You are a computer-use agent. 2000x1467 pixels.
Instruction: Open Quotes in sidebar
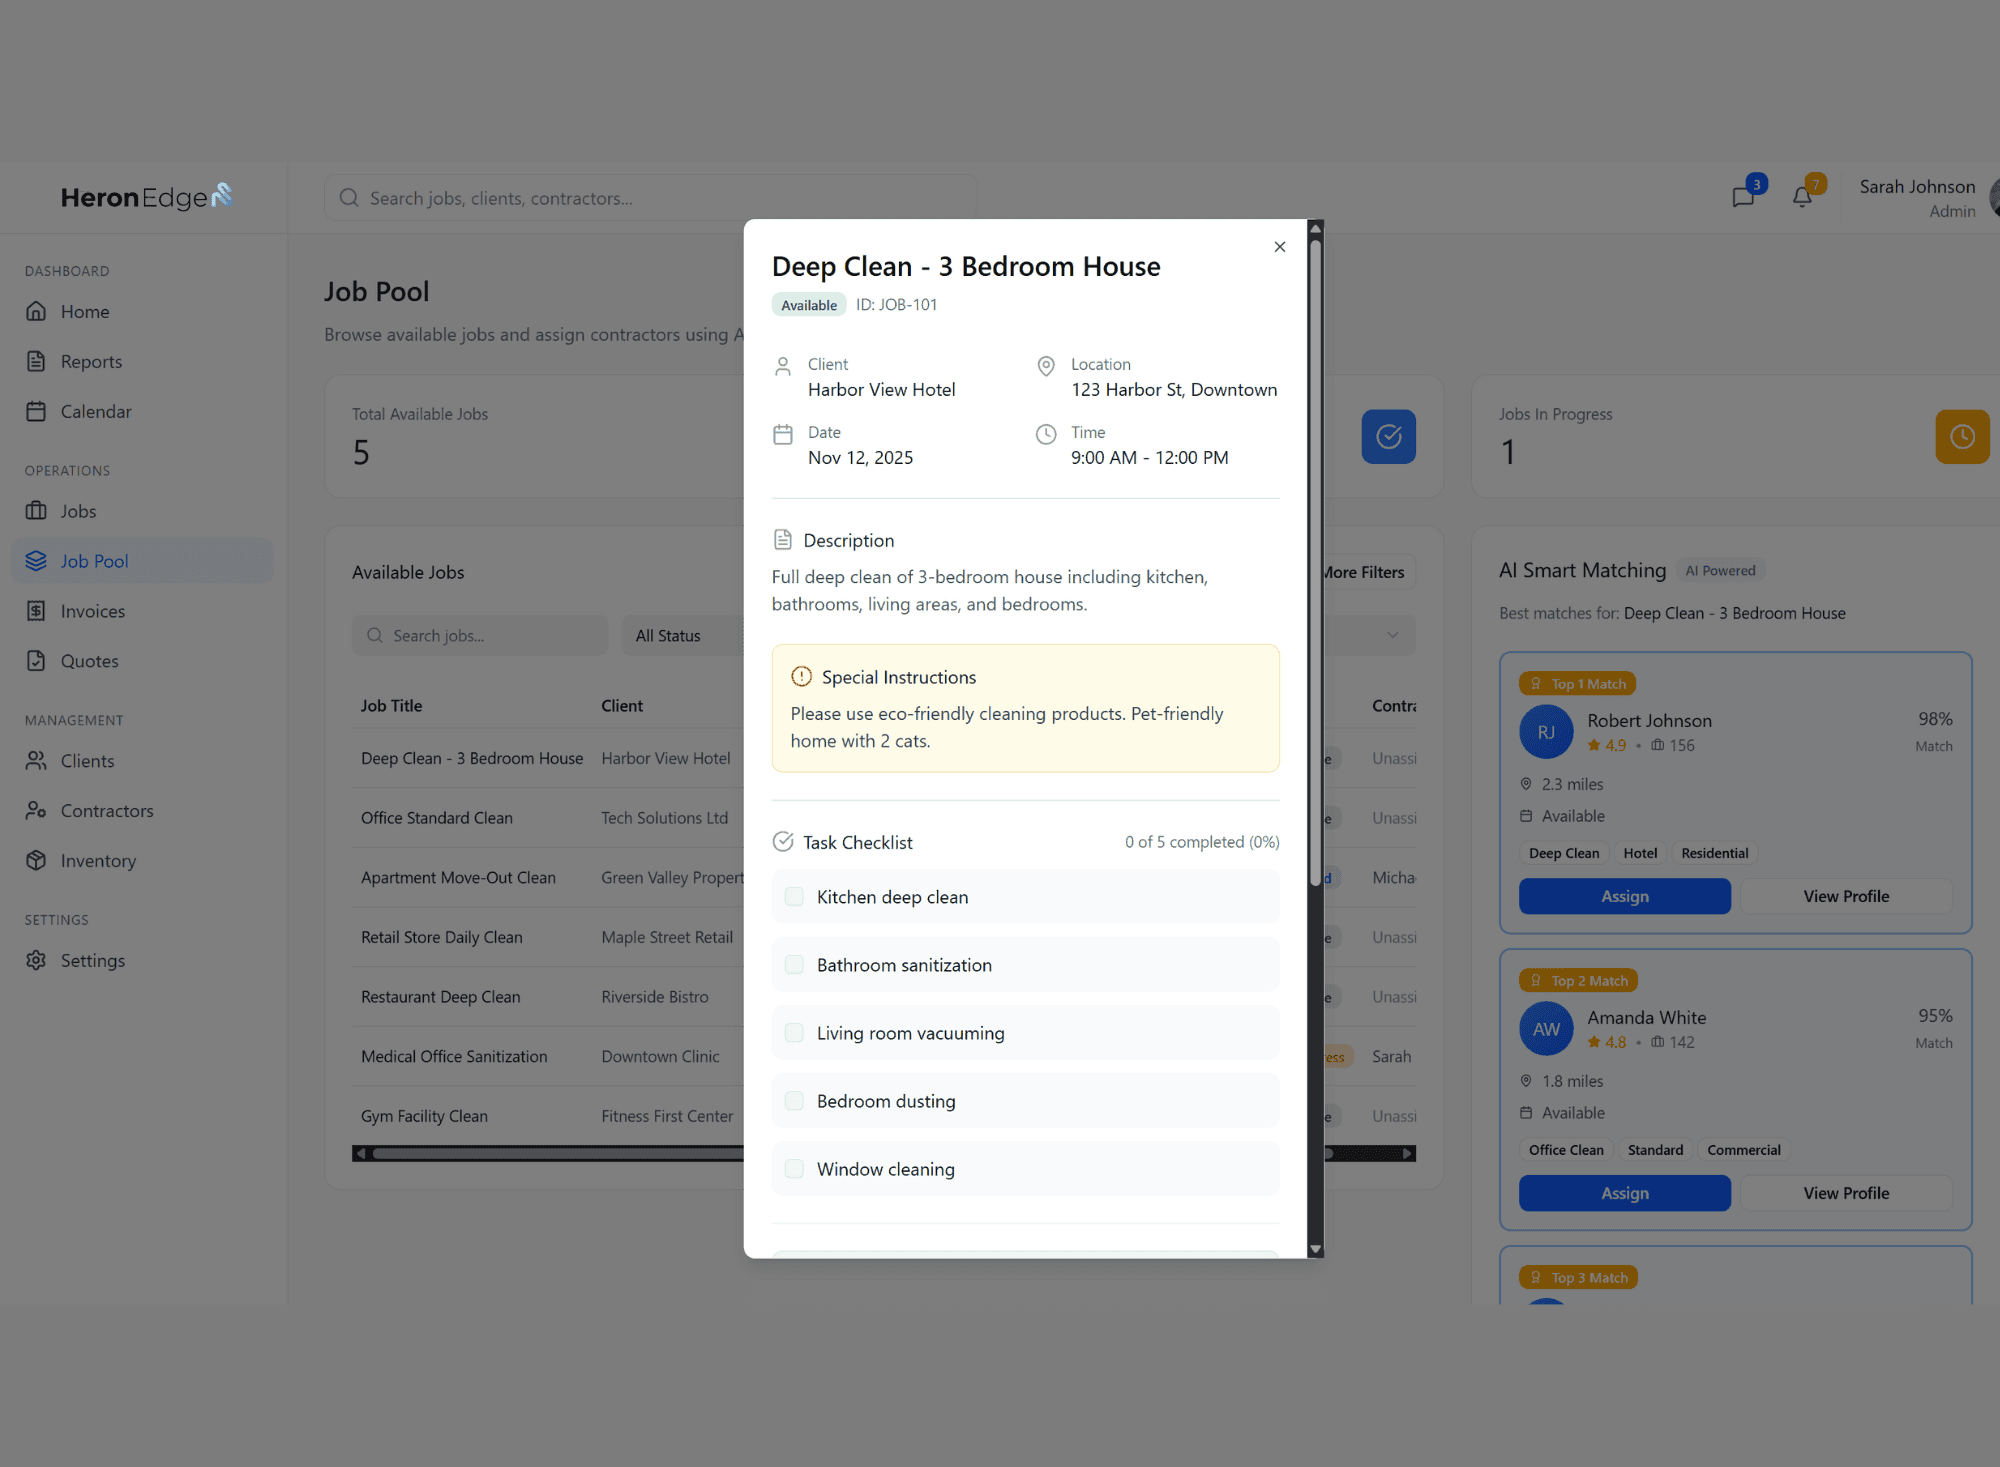142,661
